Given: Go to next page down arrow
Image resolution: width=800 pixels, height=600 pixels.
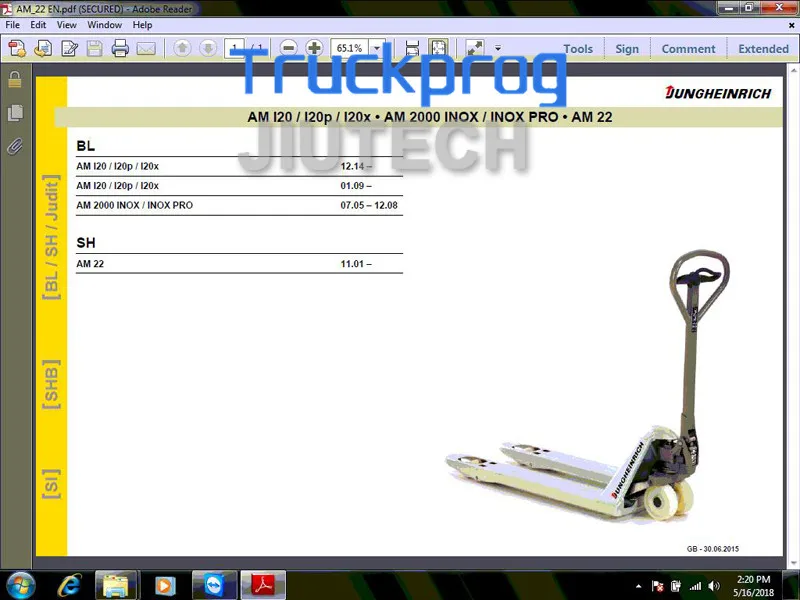Looking at the screenshot, I should pos(208,48).
